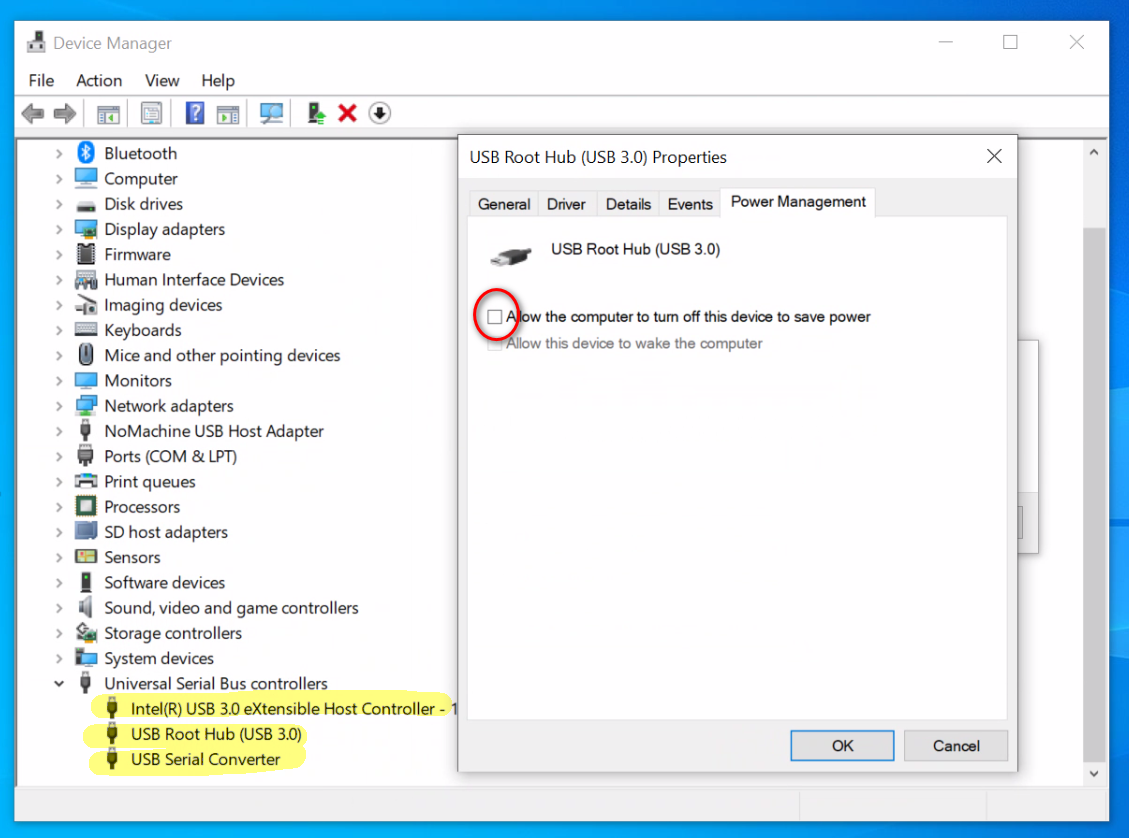Open the File menu
This screenshot has height=838, width=1129.
[x=41, y=81]
